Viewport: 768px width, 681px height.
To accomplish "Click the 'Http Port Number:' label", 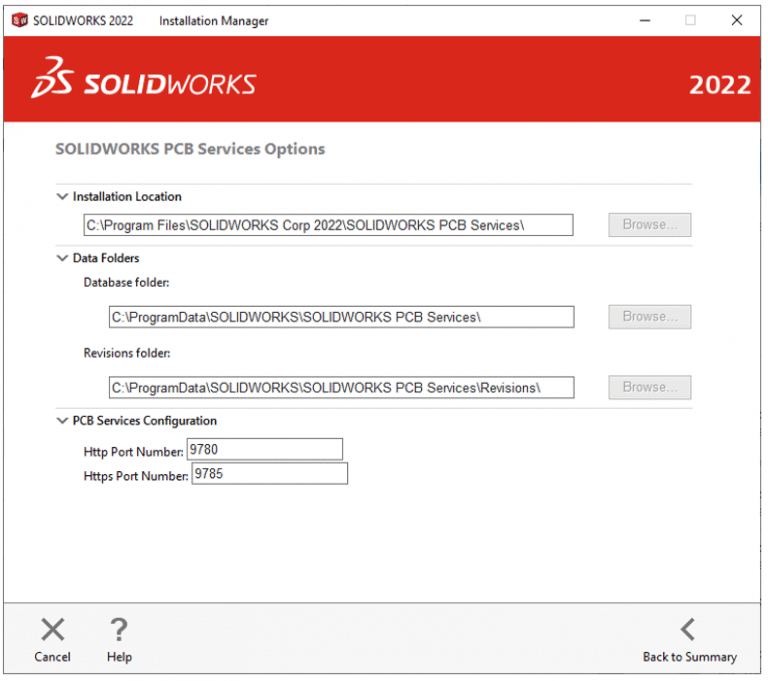I will pyautogui.click(x=133, y=452).
